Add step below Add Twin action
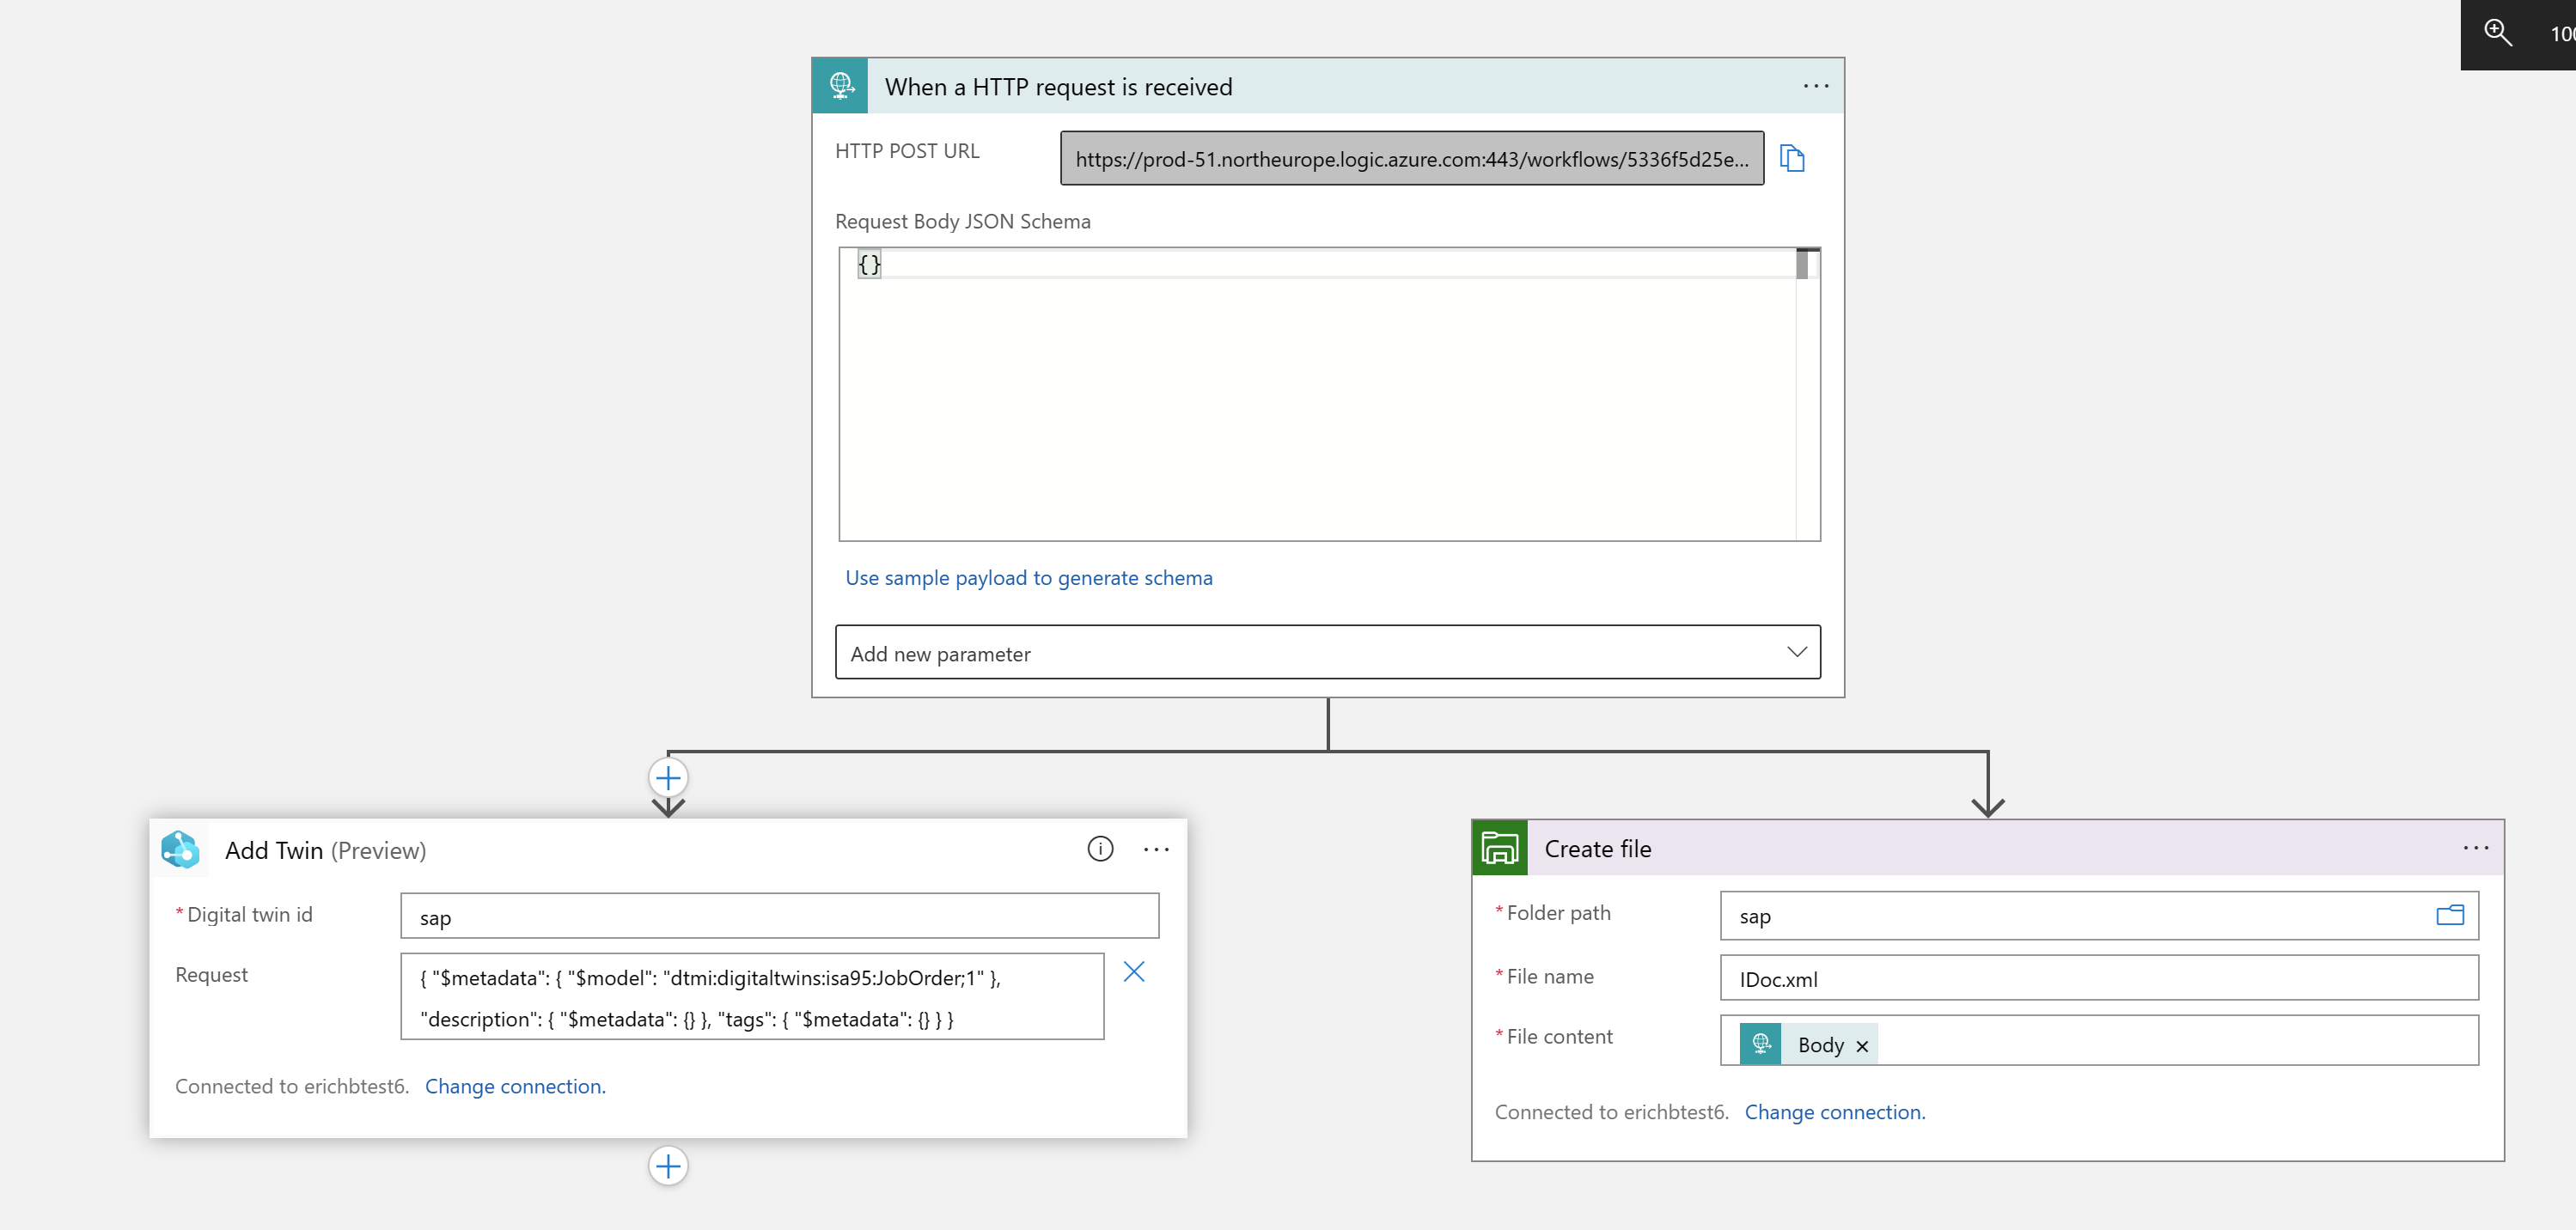 point(668,1166)
